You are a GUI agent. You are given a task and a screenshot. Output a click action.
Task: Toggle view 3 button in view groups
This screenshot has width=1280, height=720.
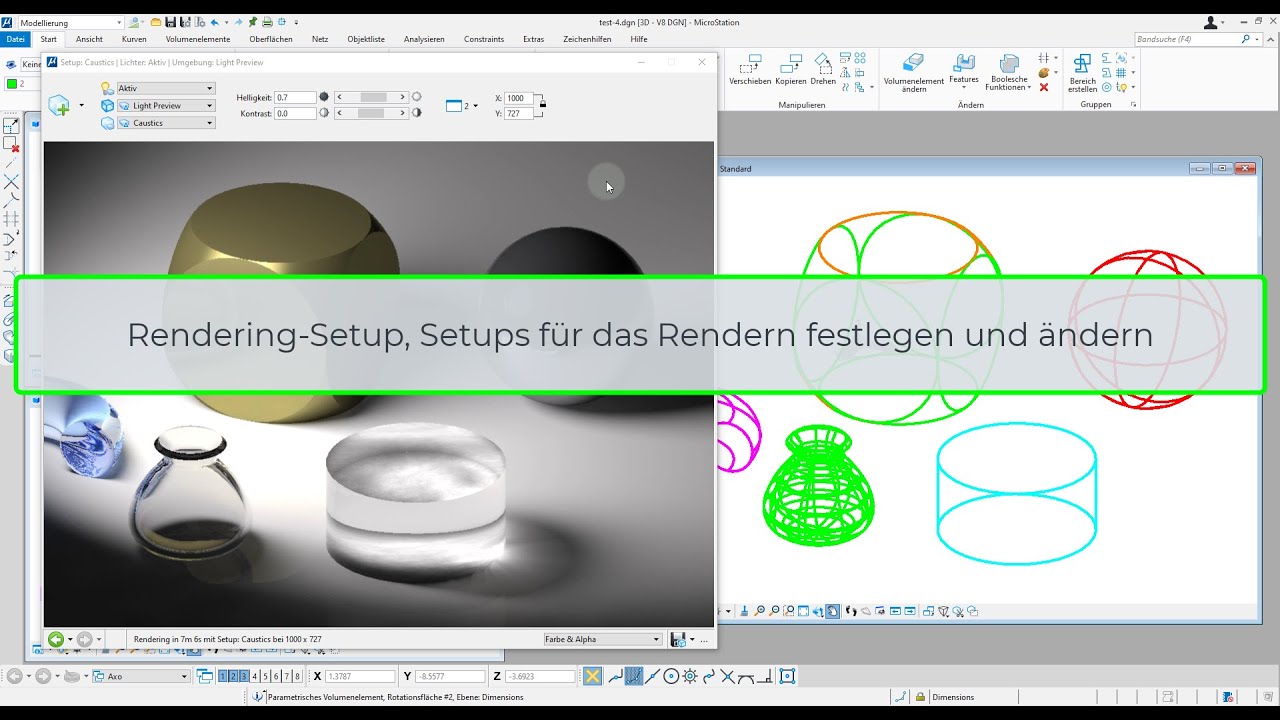(245, 677)
